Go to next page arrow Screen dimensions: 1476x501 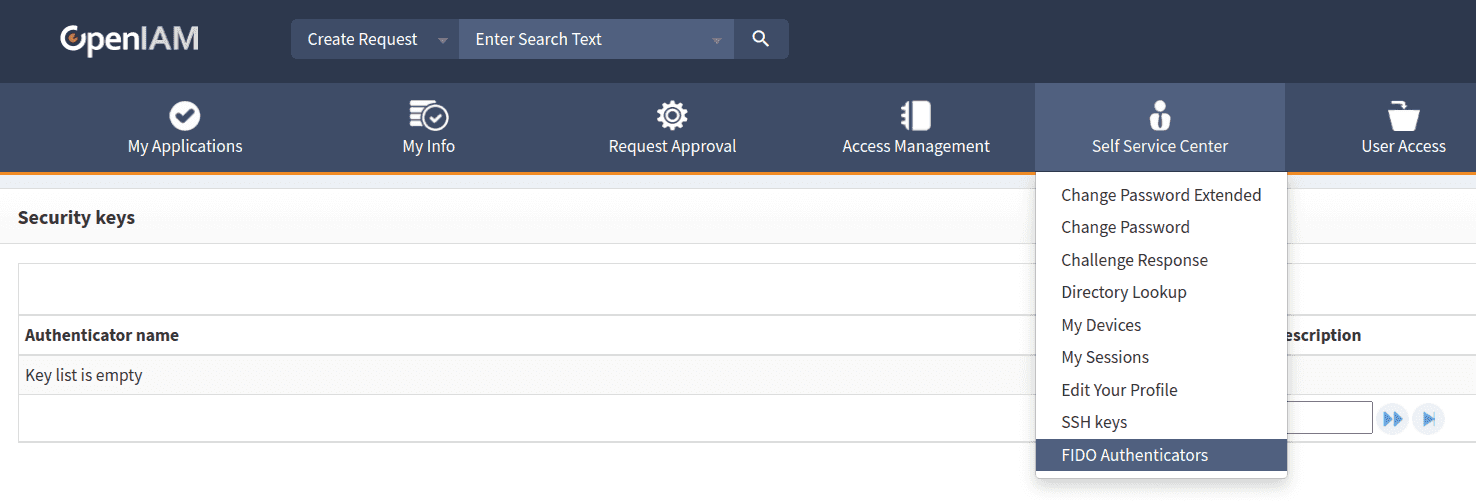[x=1392, y=419]
